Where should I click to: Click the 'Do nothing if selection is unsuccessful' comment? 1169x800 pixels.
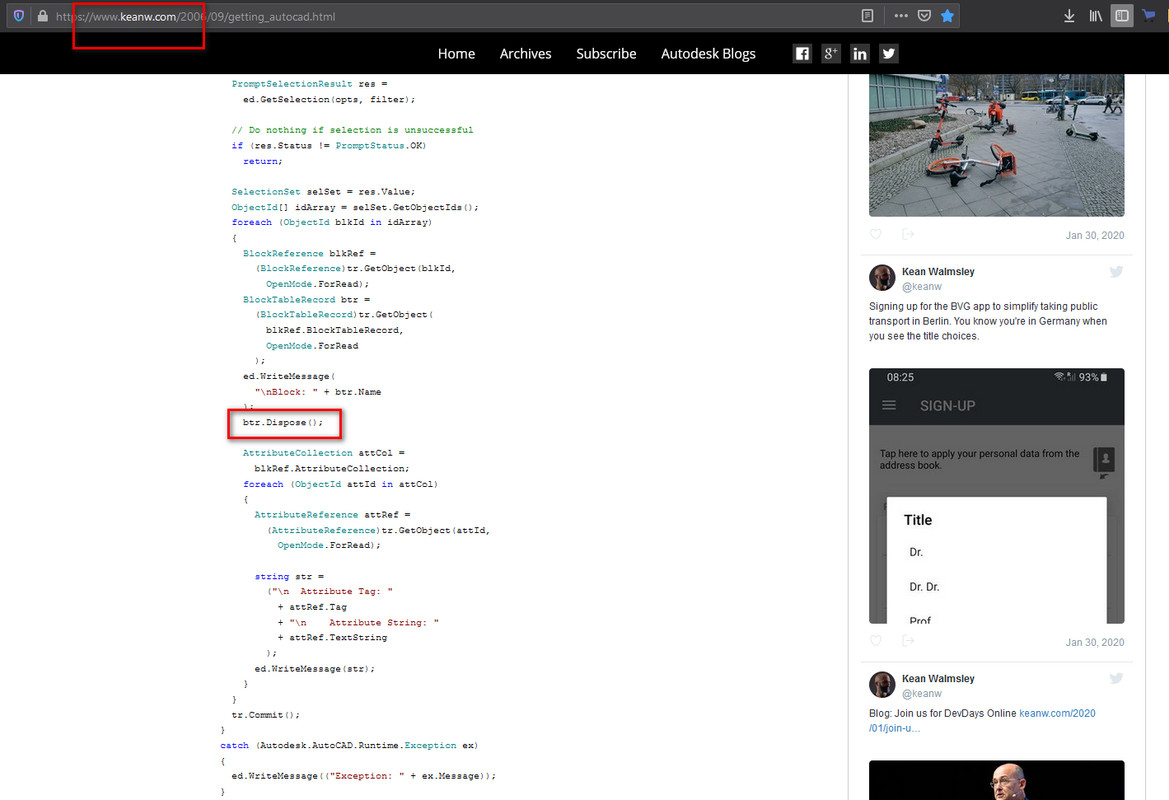(x=352, y=130)
